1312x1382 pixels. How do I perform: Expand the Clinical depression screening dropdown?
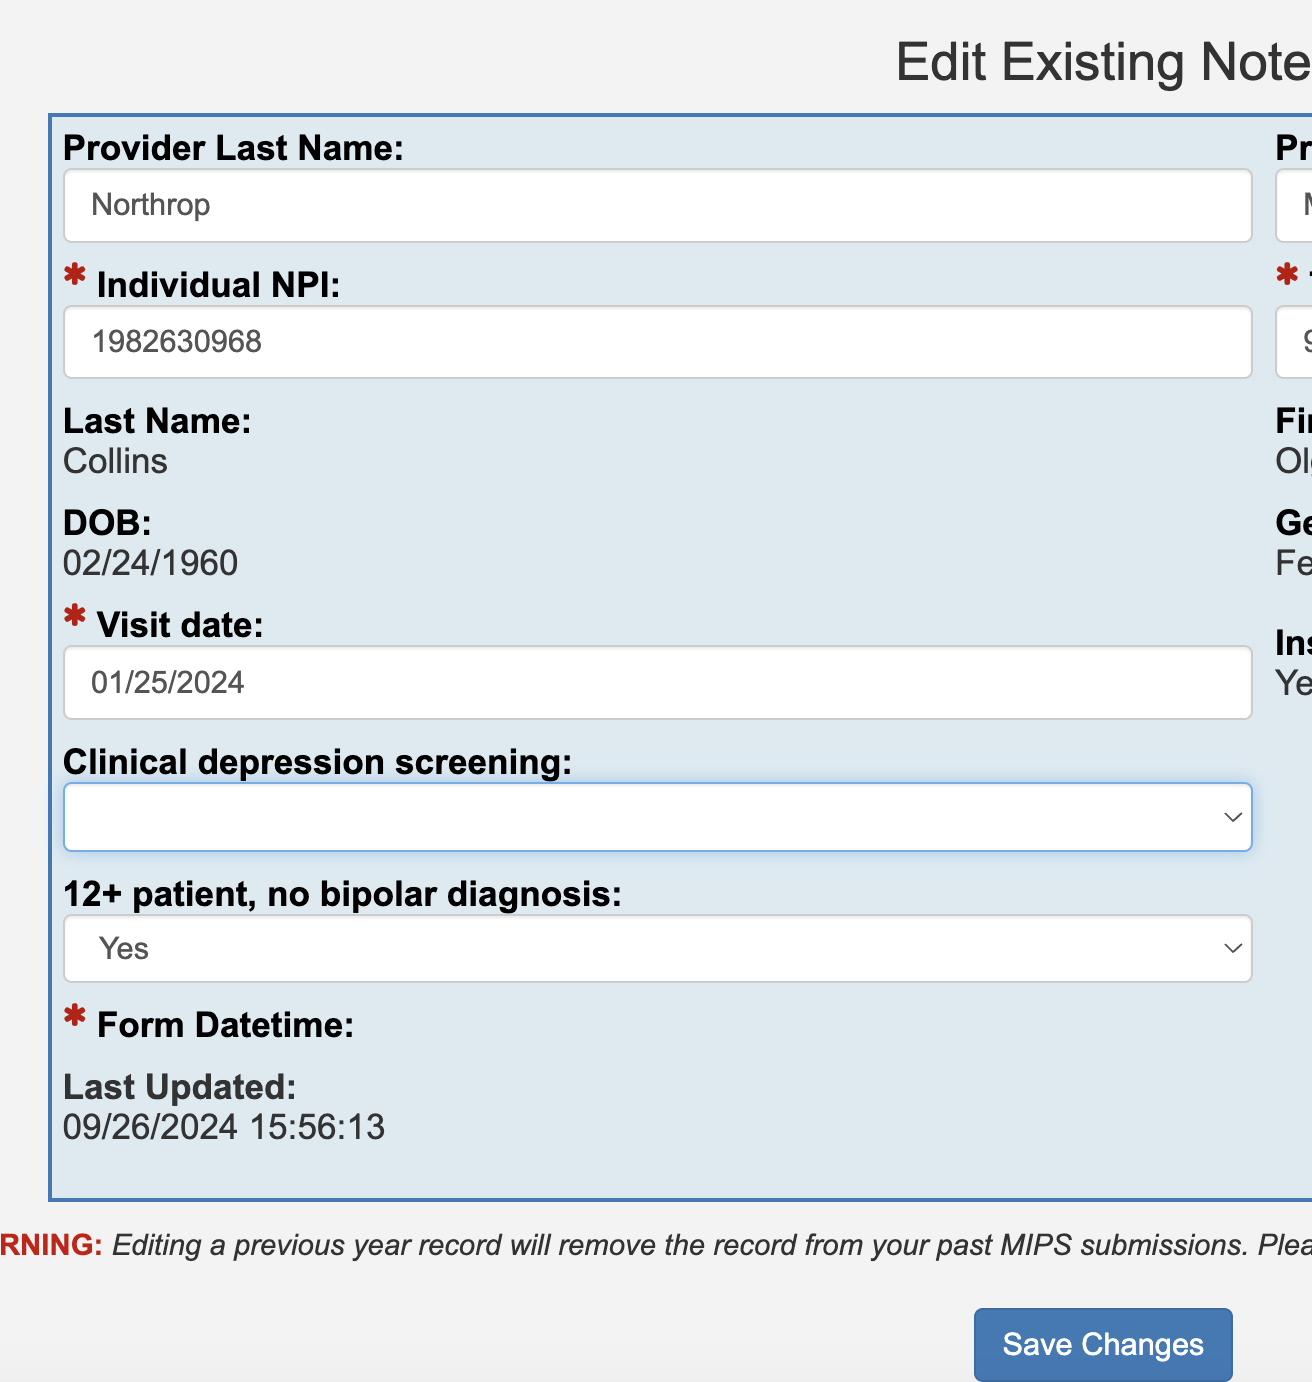click(x=657, y=817)
